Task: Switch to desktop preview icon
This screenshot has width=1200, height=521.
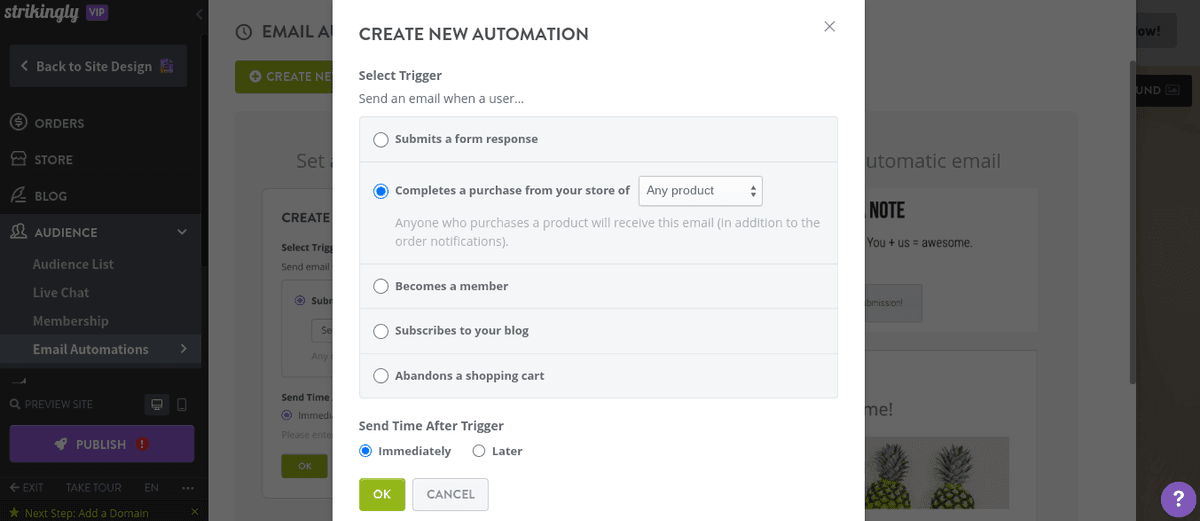Action: pyautogui.click(x=156, y=404)
